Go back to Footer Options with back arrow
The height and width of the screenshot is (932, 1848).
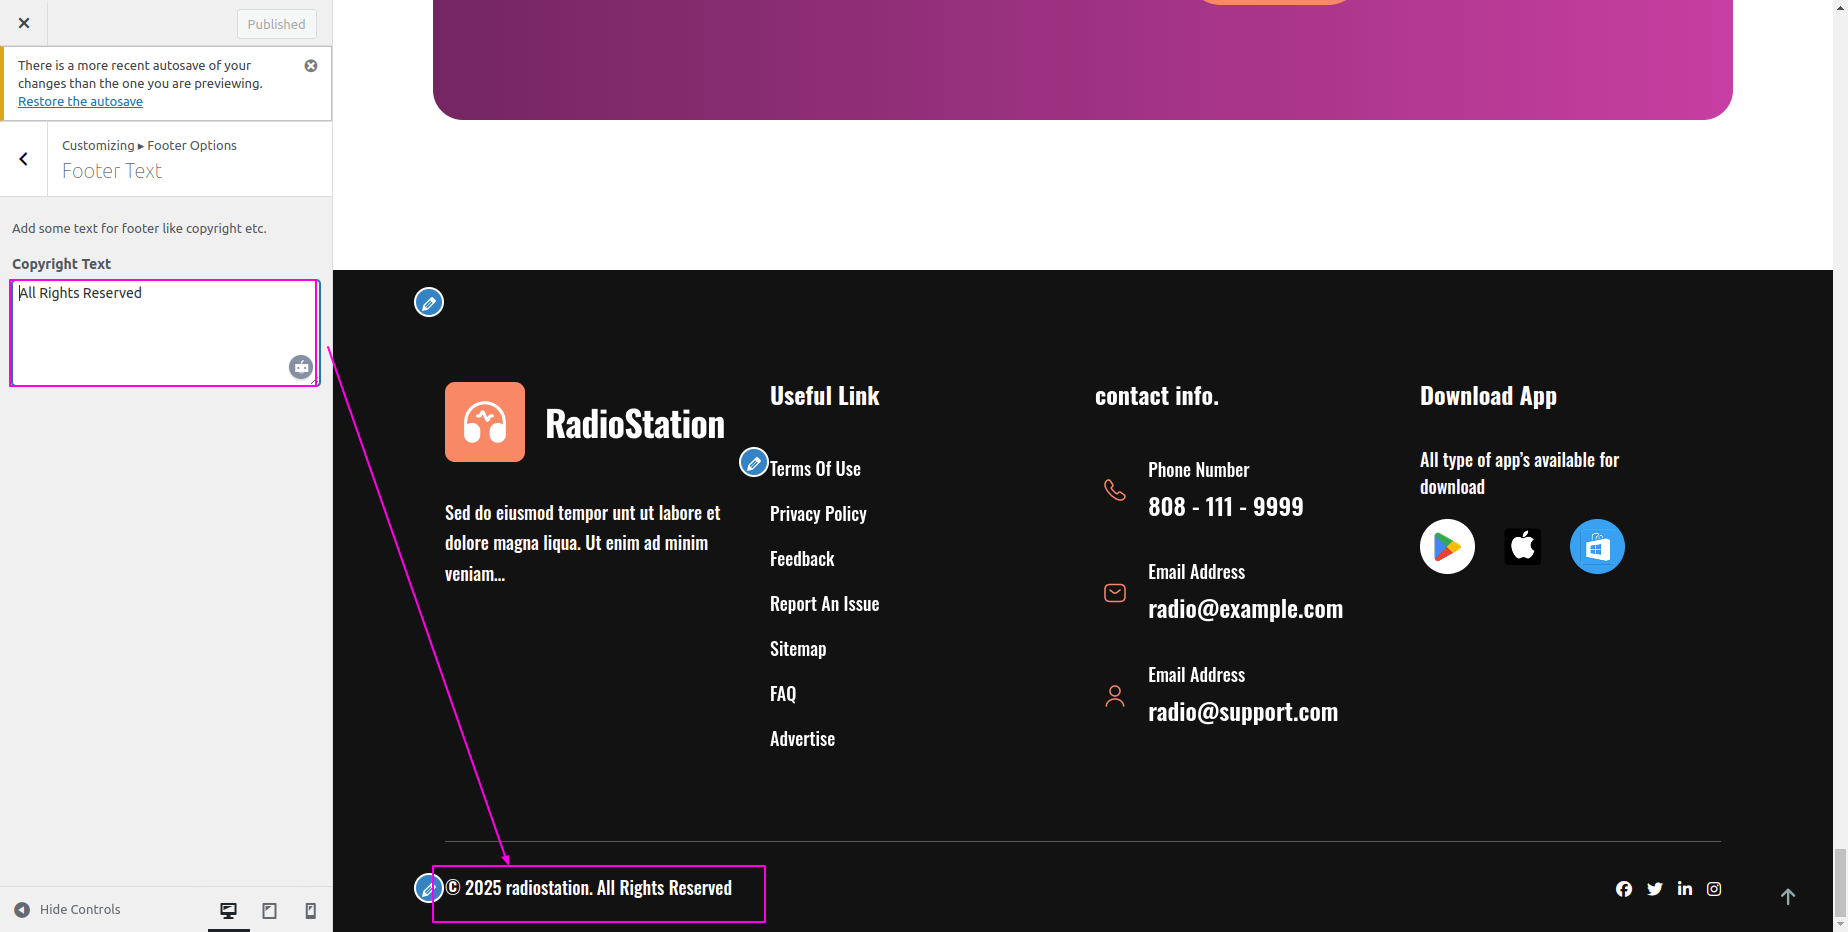click(x=24, y=159)
